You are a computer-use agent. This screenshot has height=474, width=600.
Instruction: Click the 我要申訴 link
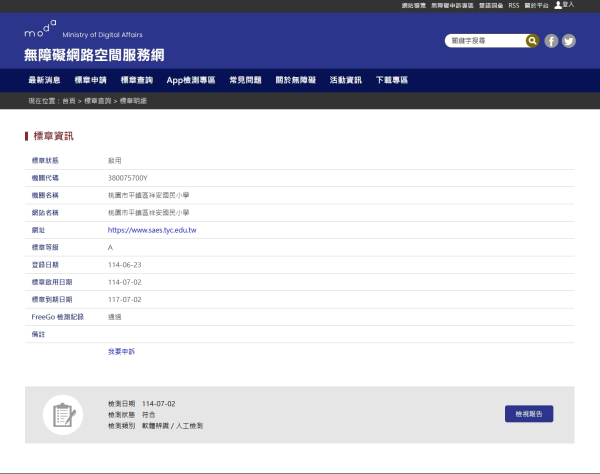[x=121, y=352]
